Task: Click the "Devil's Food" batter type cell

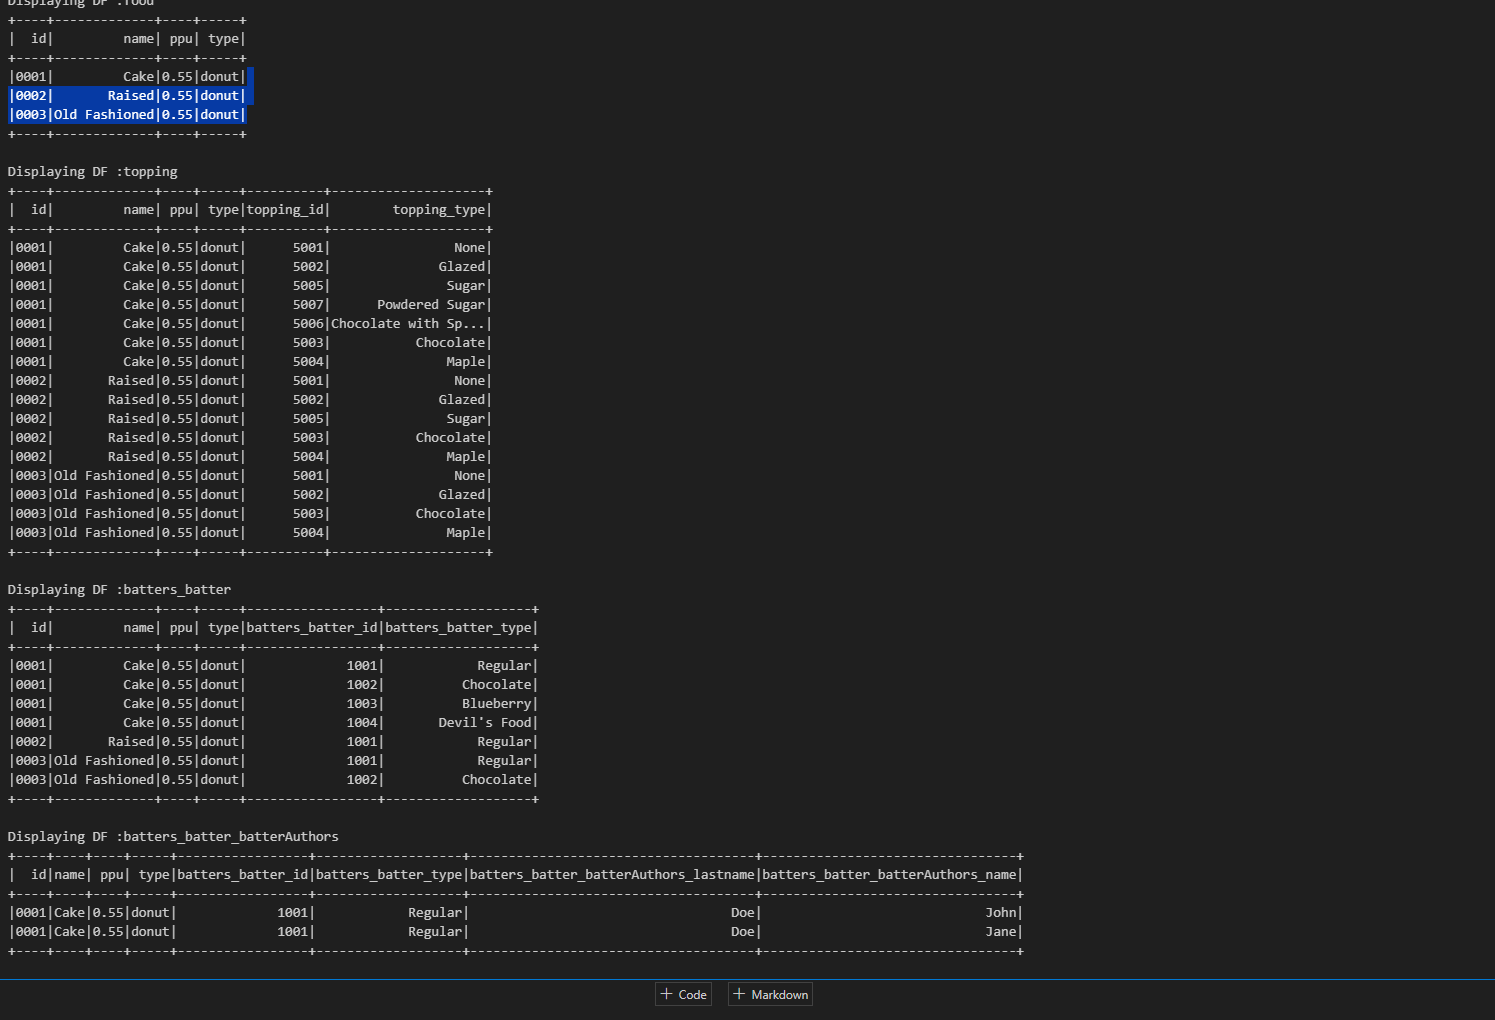Action: [485, 723]
